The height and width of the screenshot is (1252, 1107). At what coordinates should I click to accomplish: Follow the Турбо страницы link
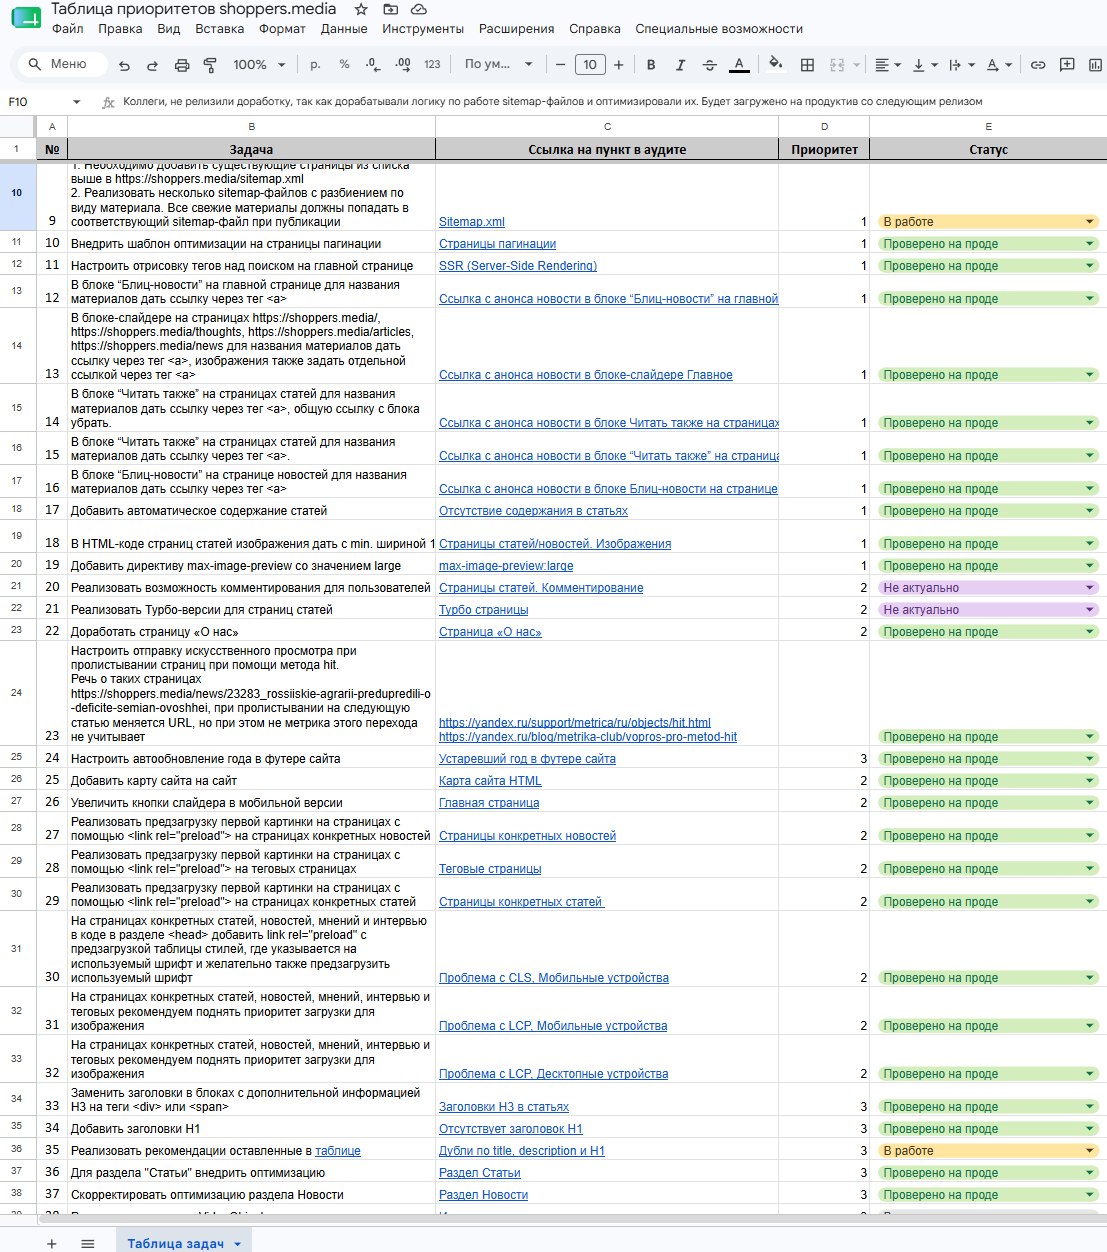coord(484,610)
